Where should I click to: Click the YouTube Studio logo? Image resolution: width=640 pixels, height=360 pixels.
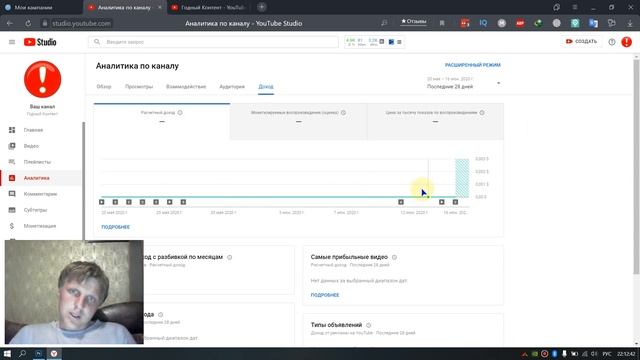pos(40,42)
